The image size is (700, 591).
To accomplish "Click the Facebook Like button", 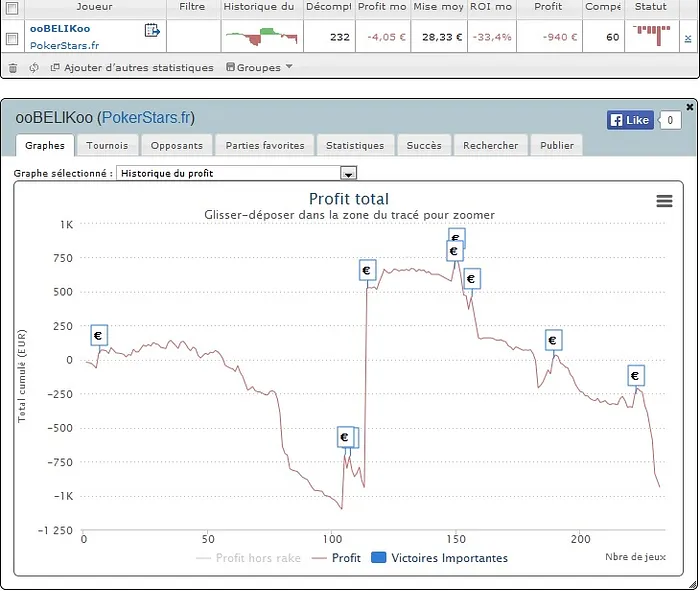I will pyautogui.click(x=629, y=120).
